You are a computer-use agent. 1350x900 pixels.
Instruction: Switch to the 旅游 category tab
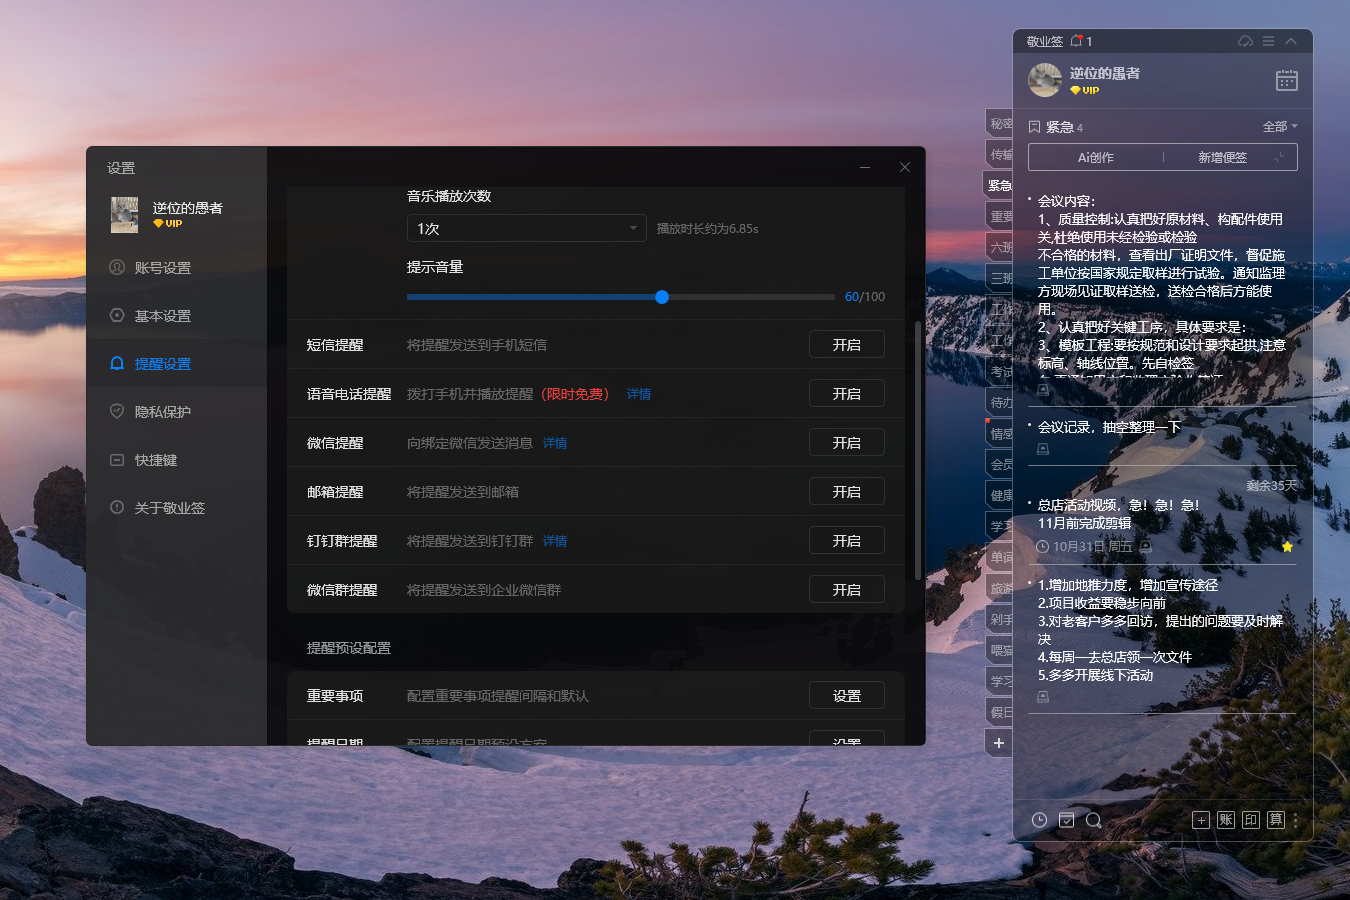1000,588
